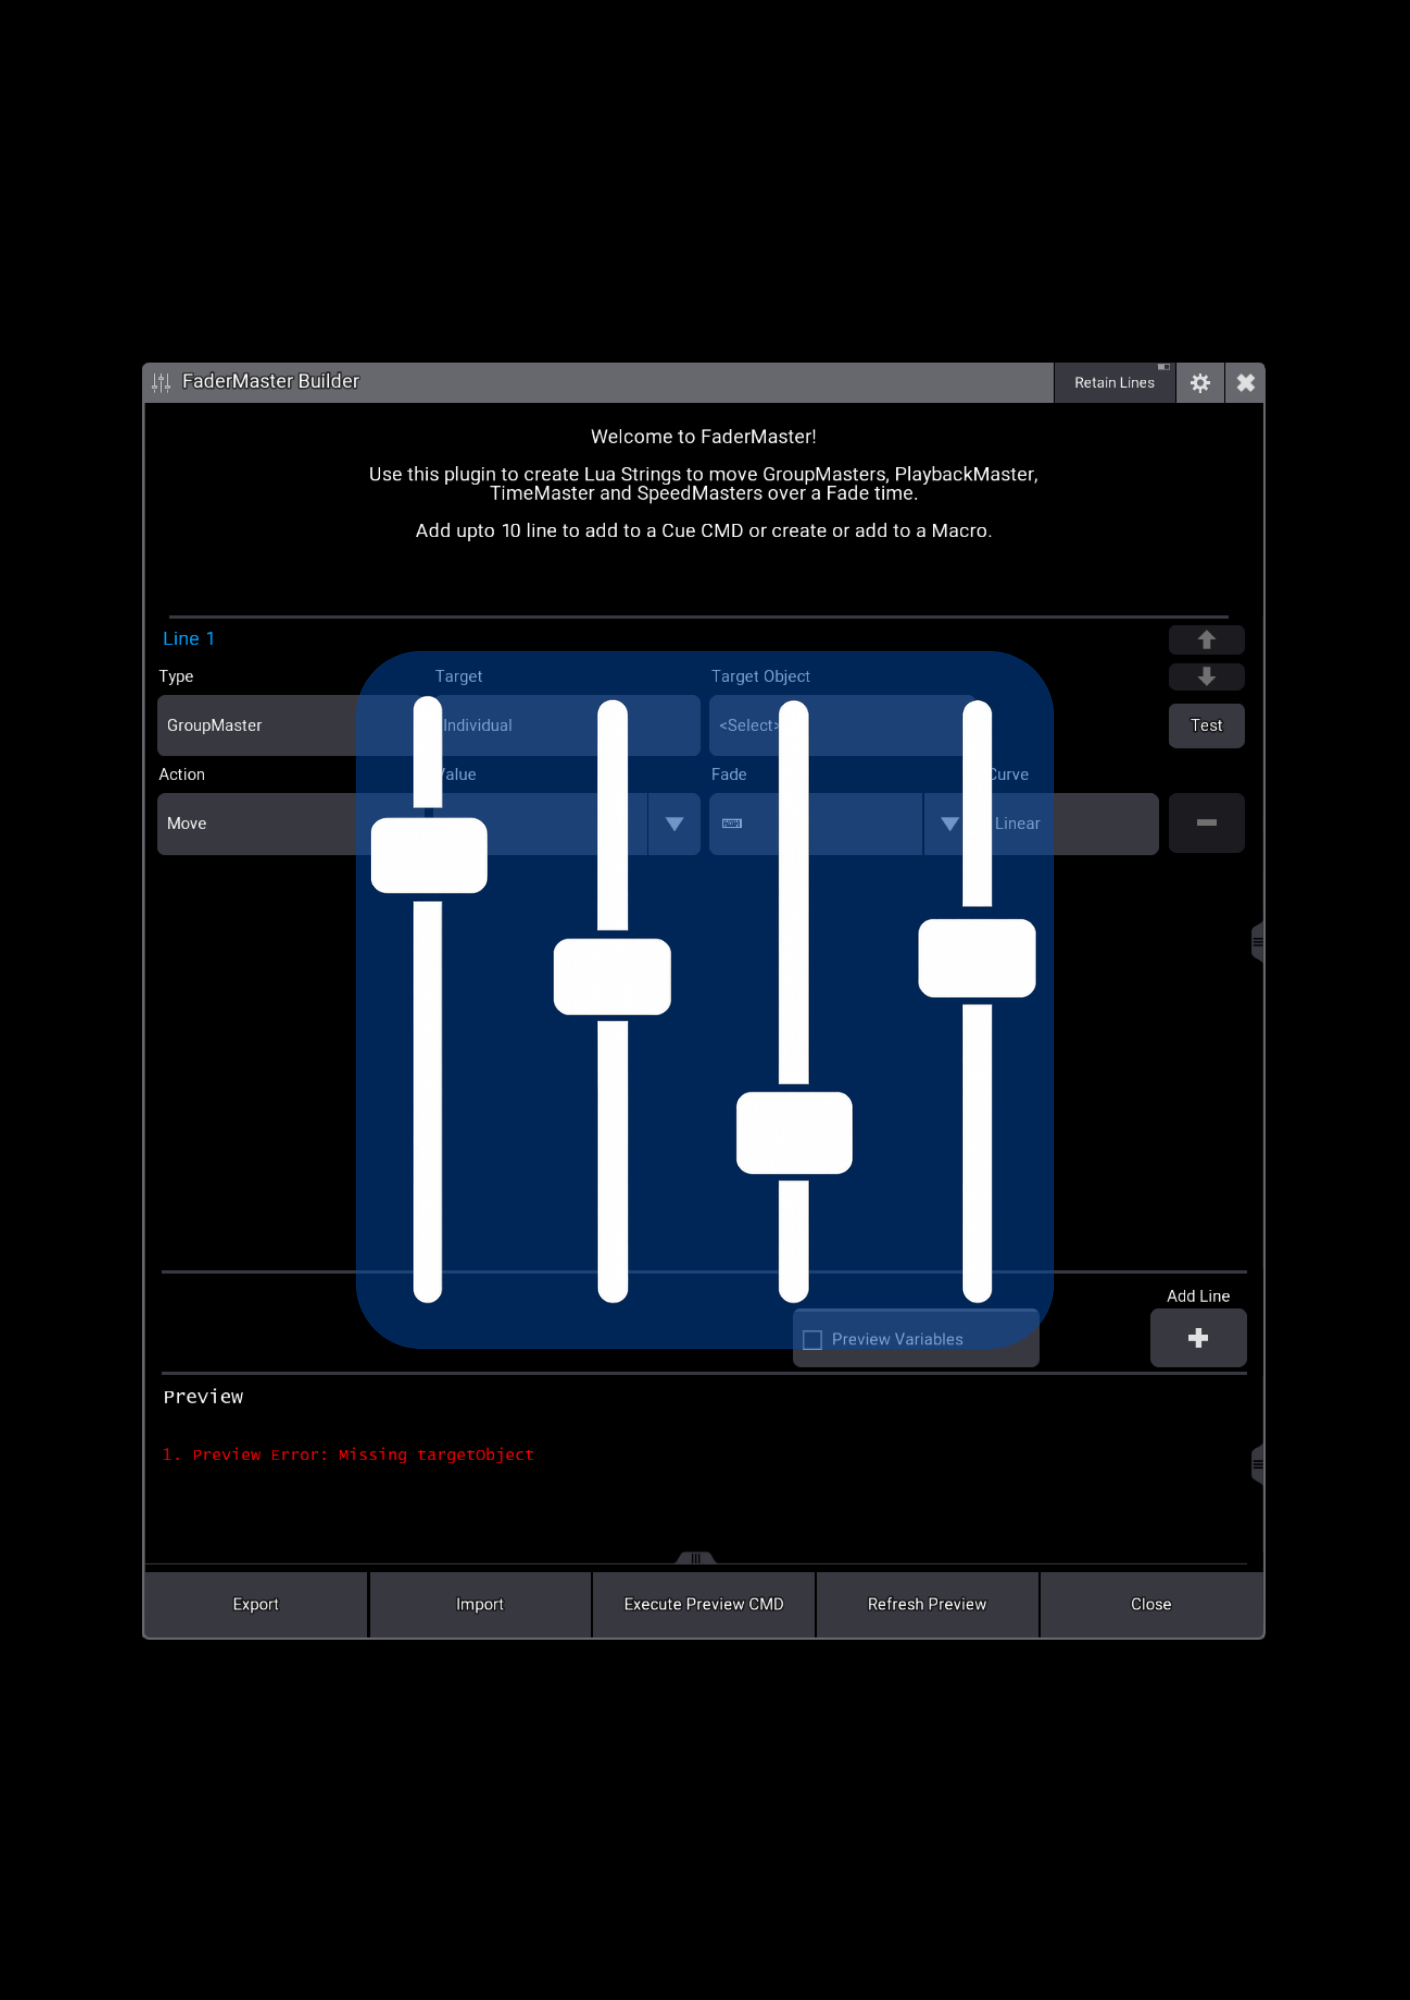Add a new line with the plus button

(1198, 1338)
